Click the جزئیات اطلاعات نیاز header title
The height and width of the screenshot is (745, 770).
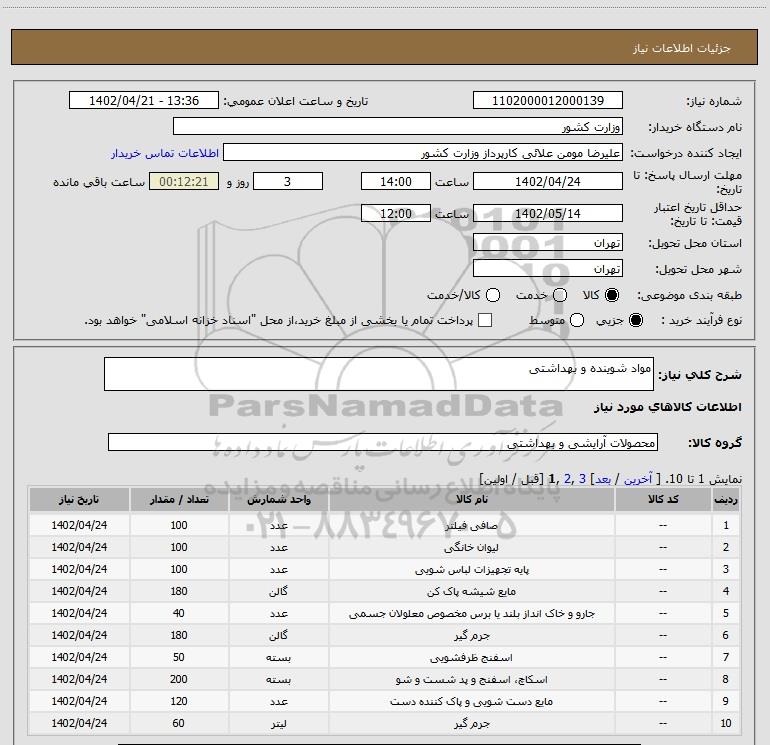[682, 48]
